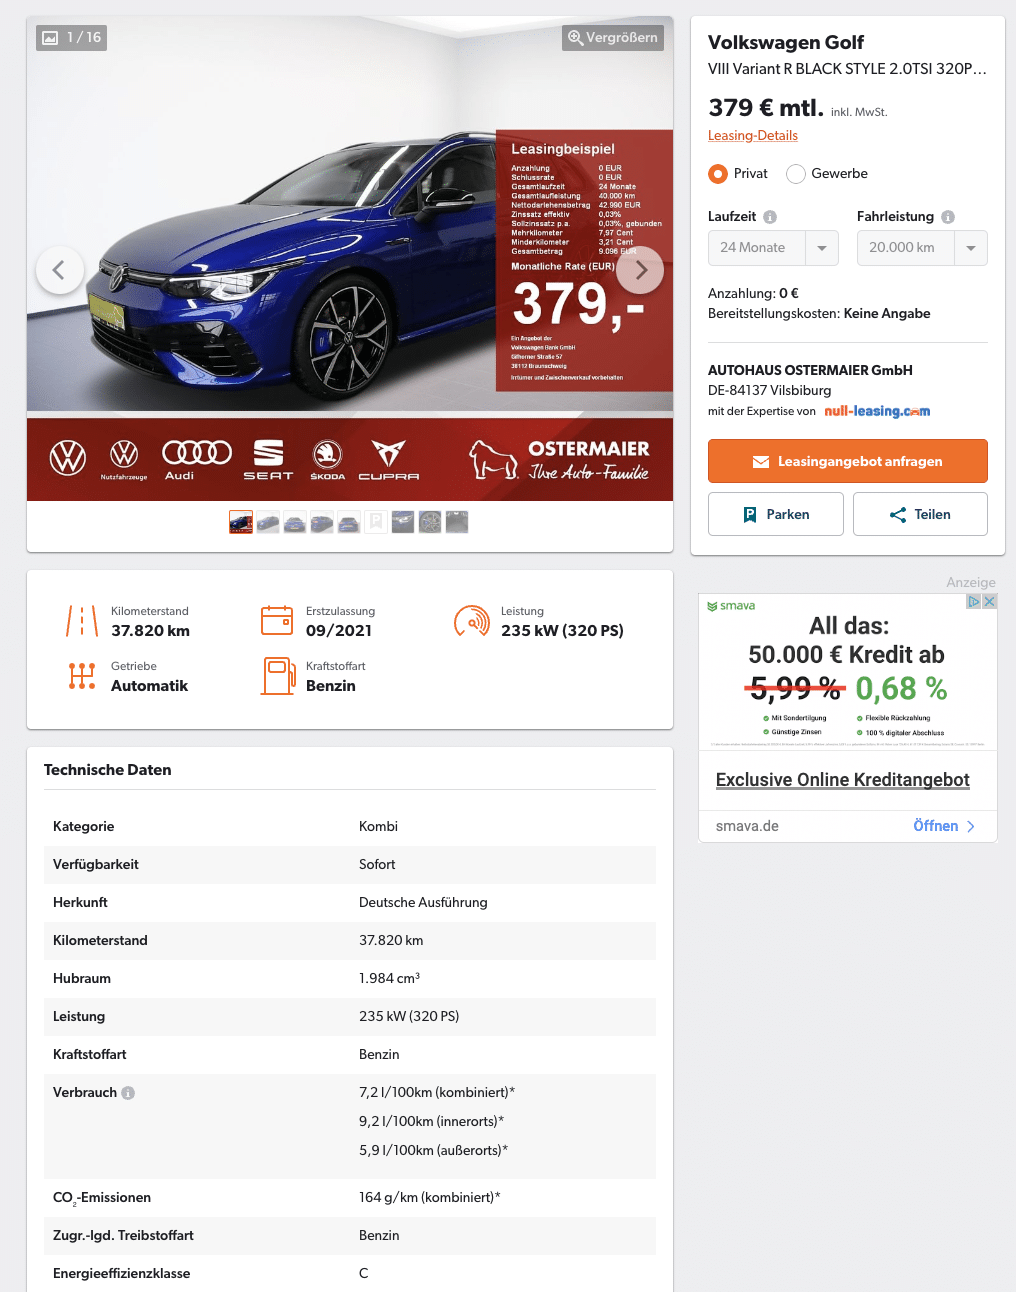Viewport: 1016px width, 1292px height.
Task: Open the Leasing-Details link
Action: click(753, 136)
